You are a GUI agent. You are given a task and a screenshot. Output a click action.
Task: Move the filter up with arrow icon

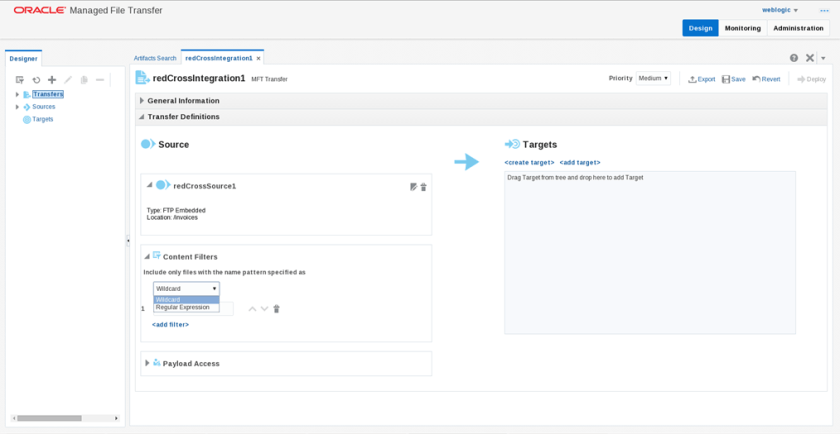click(252, 309)
